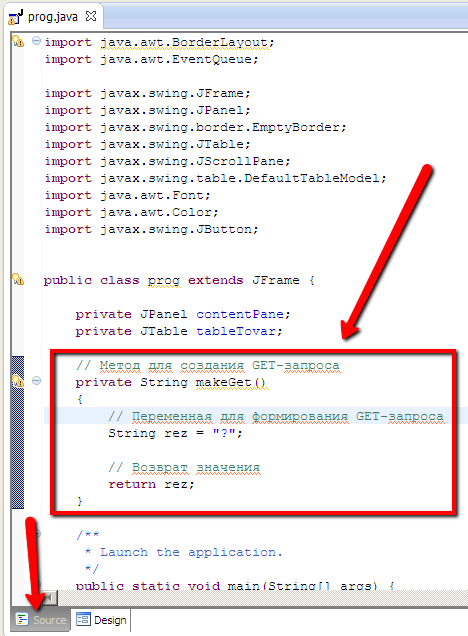468x636 pixels.
Task: Click the line 'import javax.swing.JPanel;'
Action: 148,111
